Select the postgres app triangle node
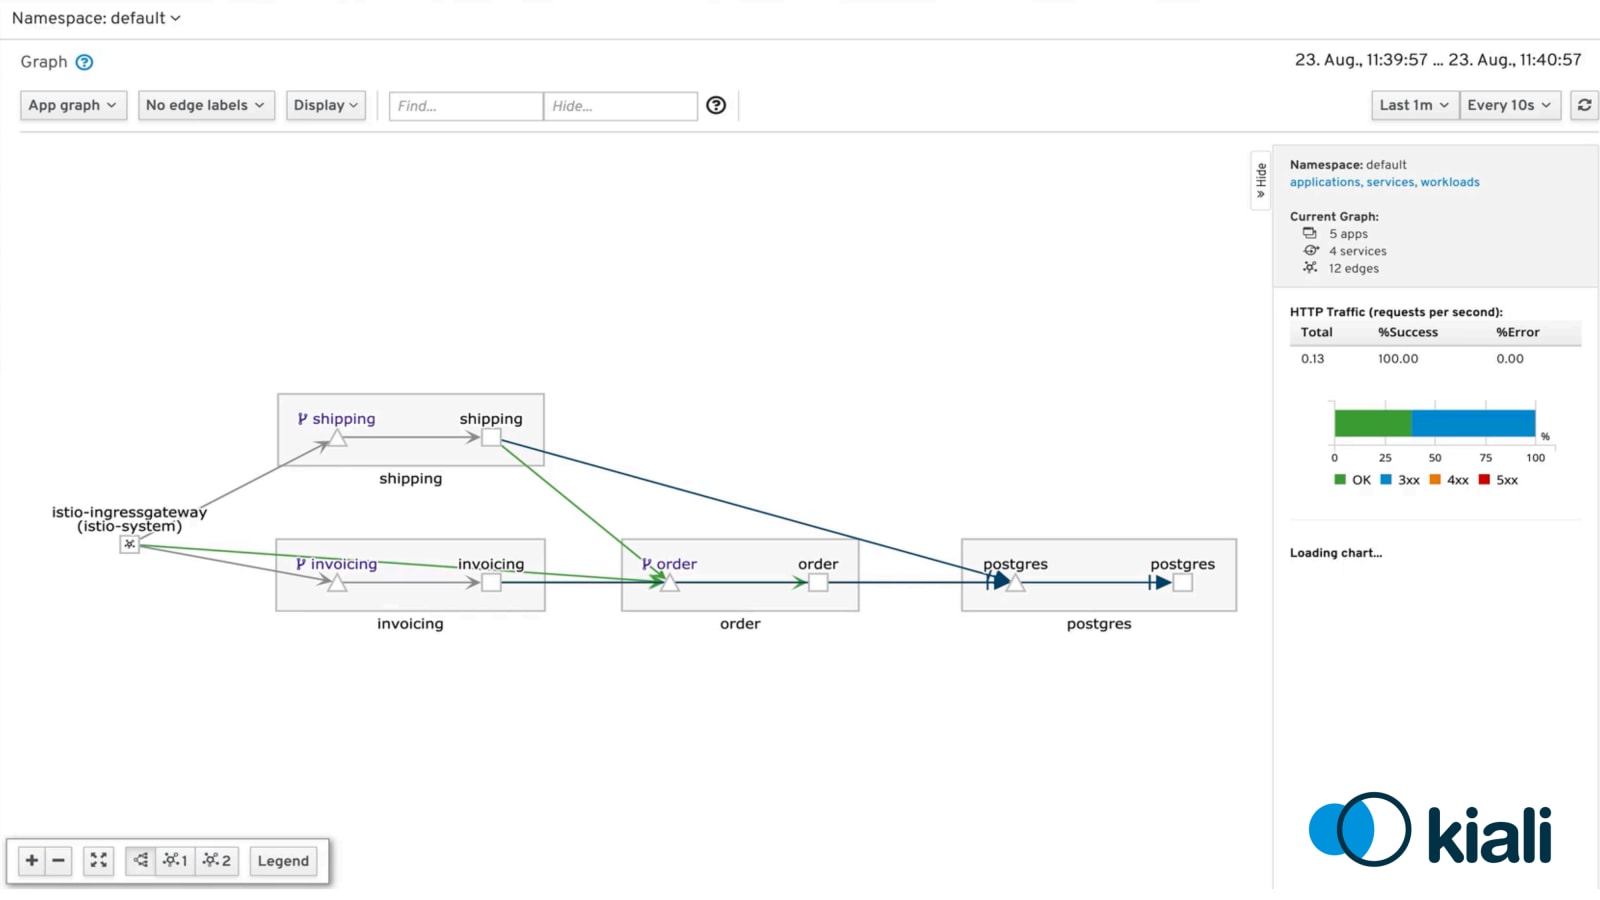This screenshot has height=900, width=1600. [1016, 583]
